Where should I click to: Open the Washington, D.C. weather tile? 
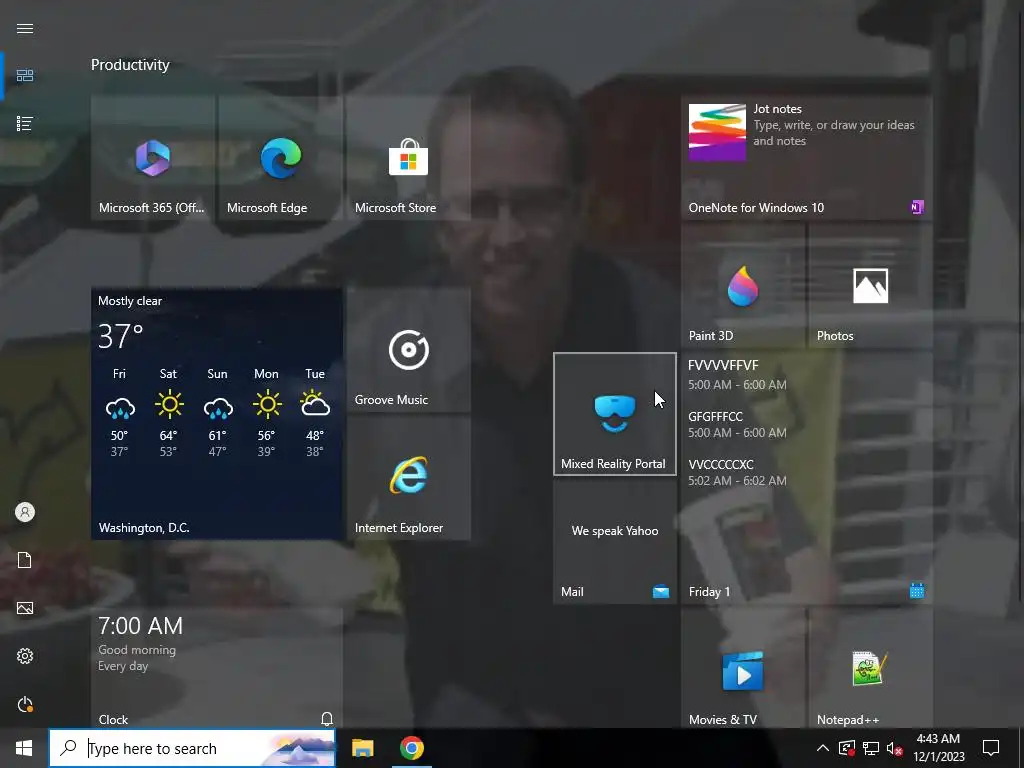[217, 414]
